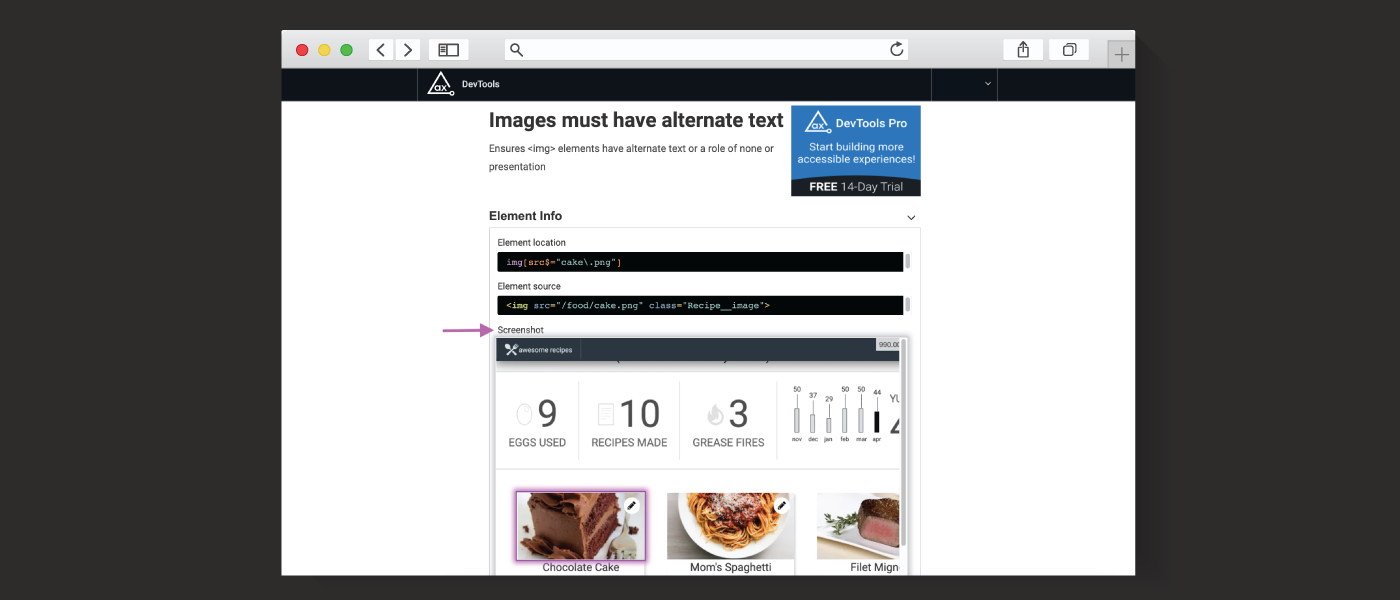Viewport: 1400px width, 600px height.
Task: Click the FREE 14-Day Trial banner
Action: click(855, 186)
